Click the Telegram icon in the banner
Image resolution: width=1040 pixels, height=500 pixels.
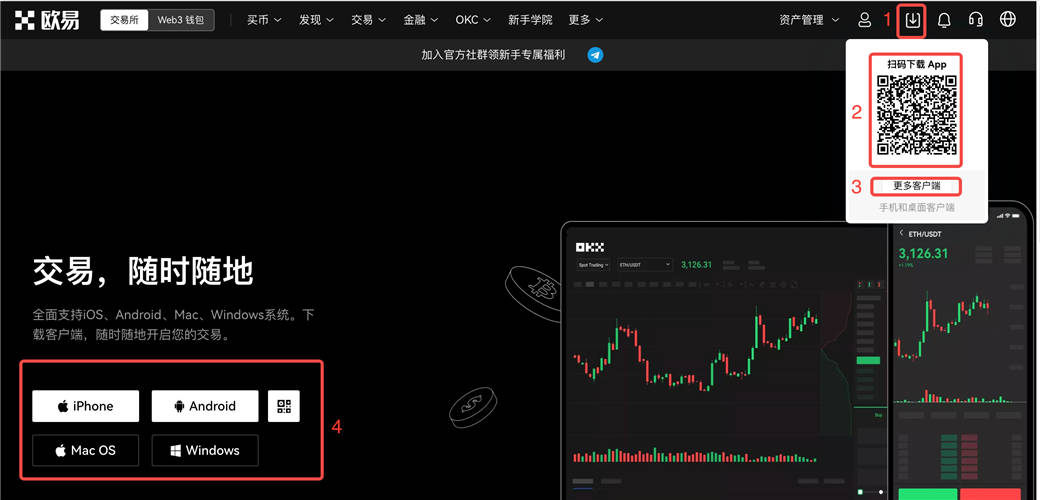pos(595,55)
